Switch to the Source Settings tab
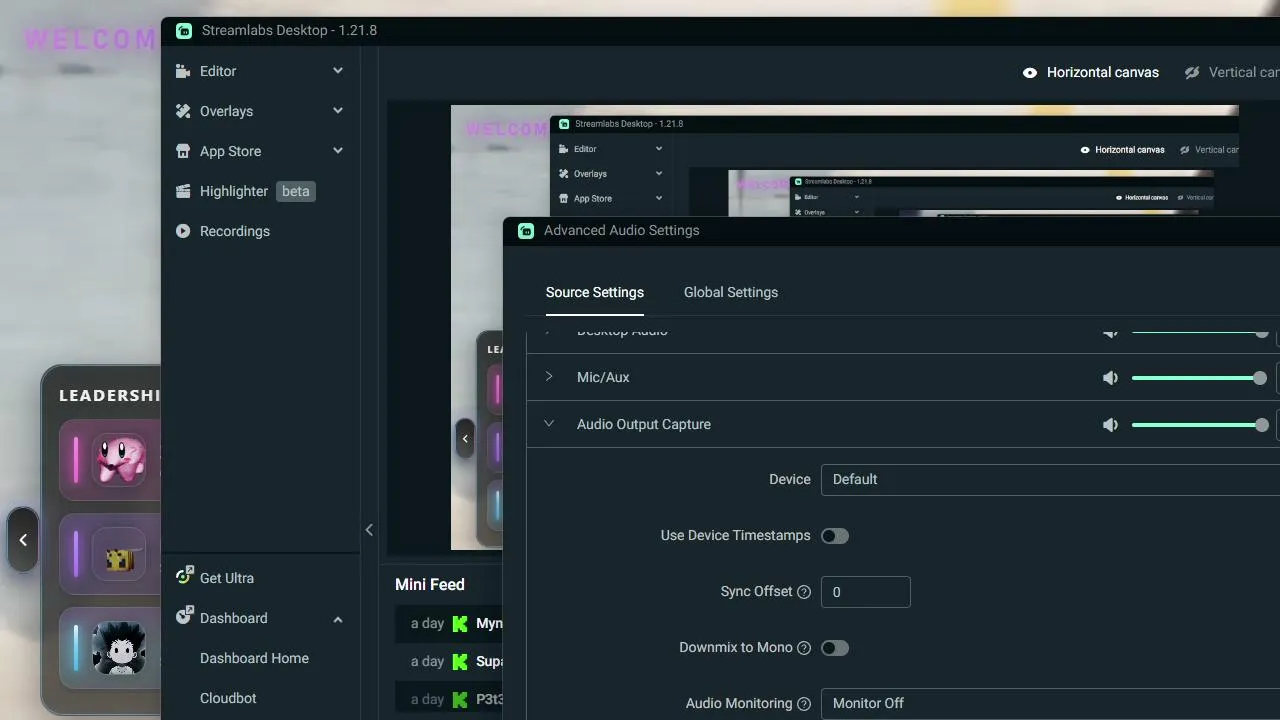 click(x=595, y=293)
